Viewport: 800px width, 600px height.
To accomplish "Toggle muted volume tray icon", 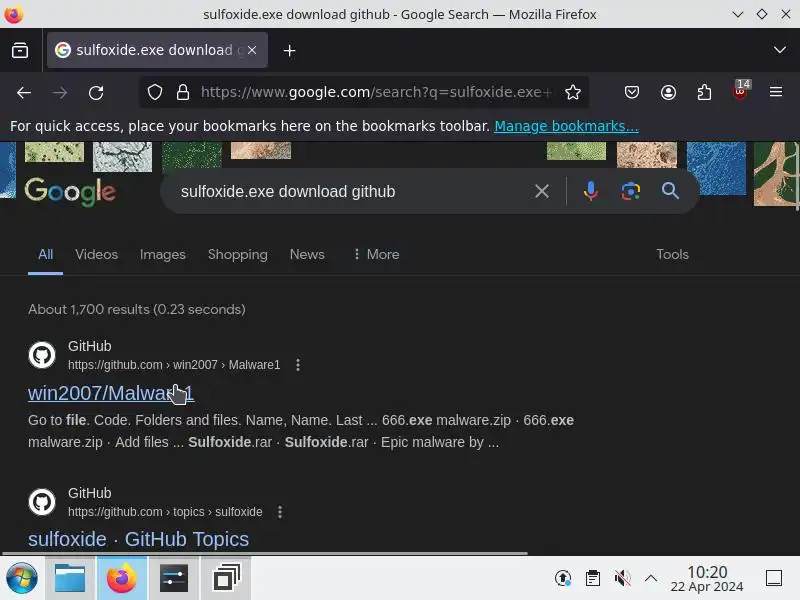I will coord(622,578).
